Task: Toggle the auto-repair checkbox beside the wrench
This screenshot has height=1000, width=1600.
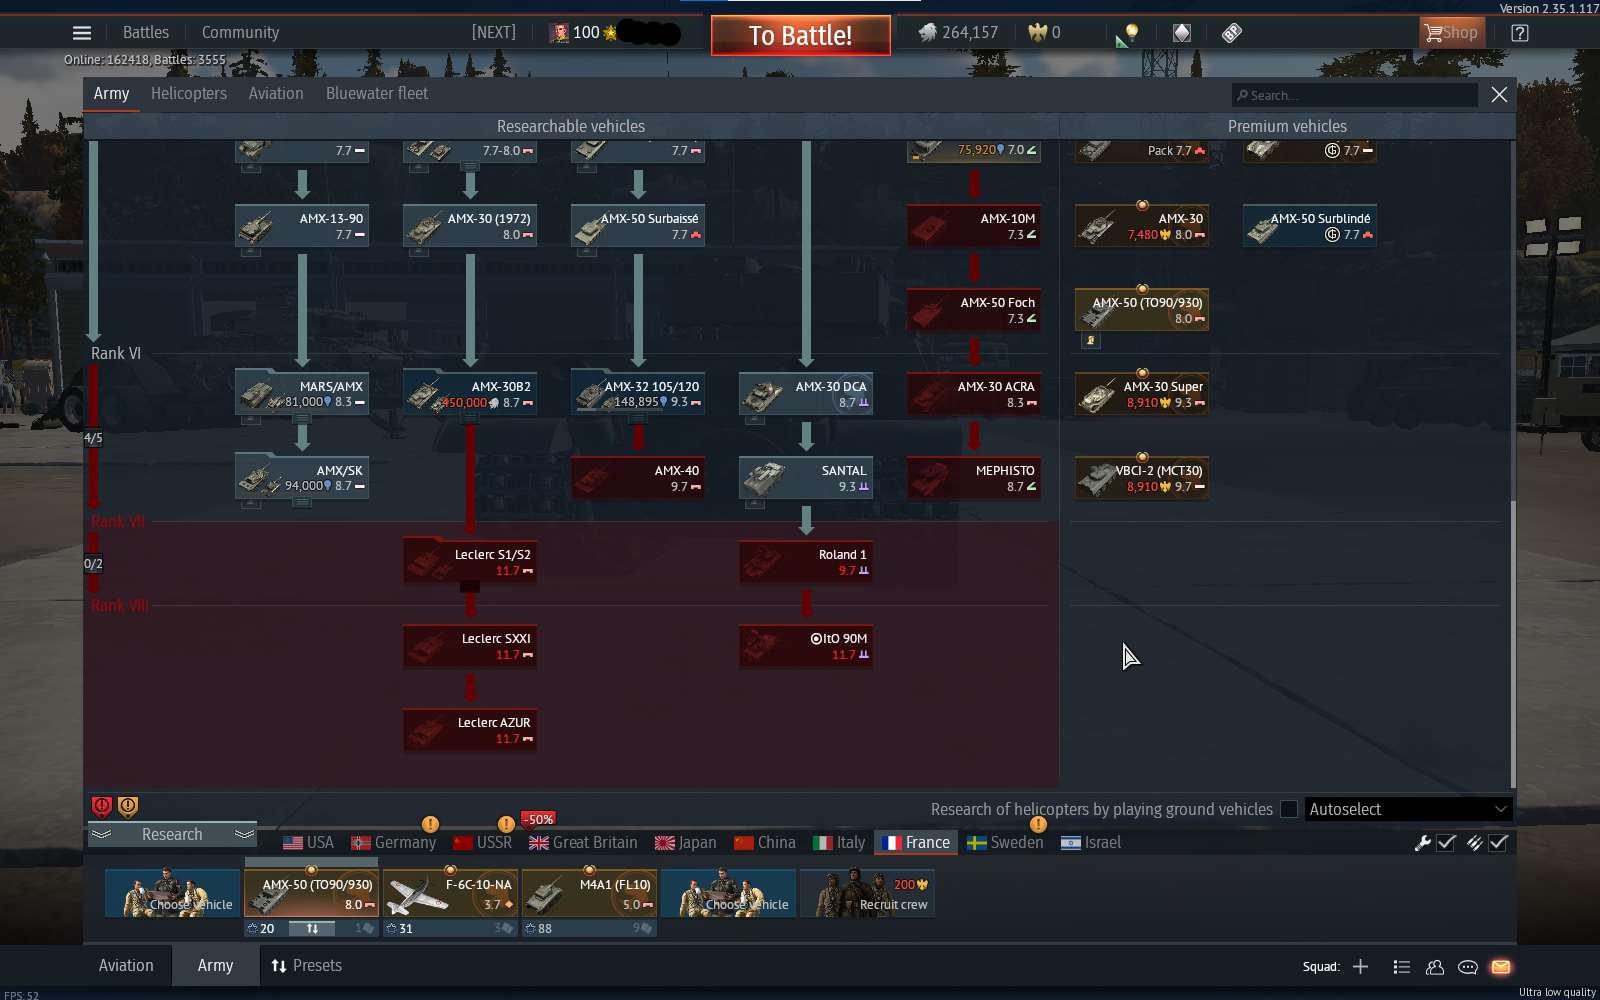Action: [x=1446, y=843]
